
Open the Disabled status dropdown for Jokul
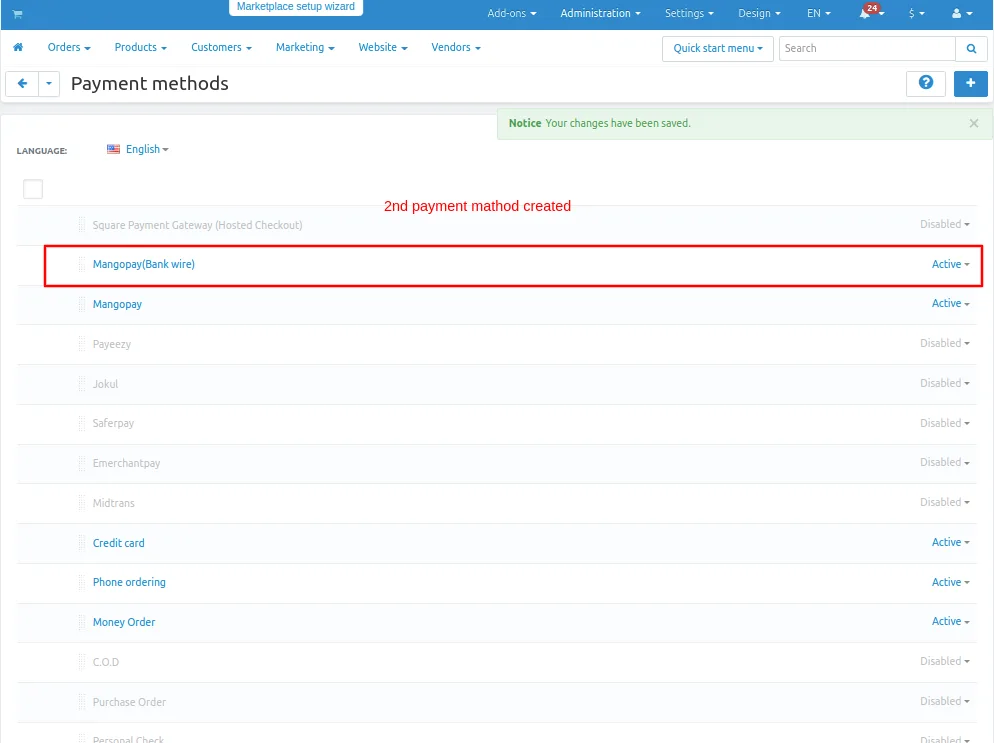pos(945,383)
